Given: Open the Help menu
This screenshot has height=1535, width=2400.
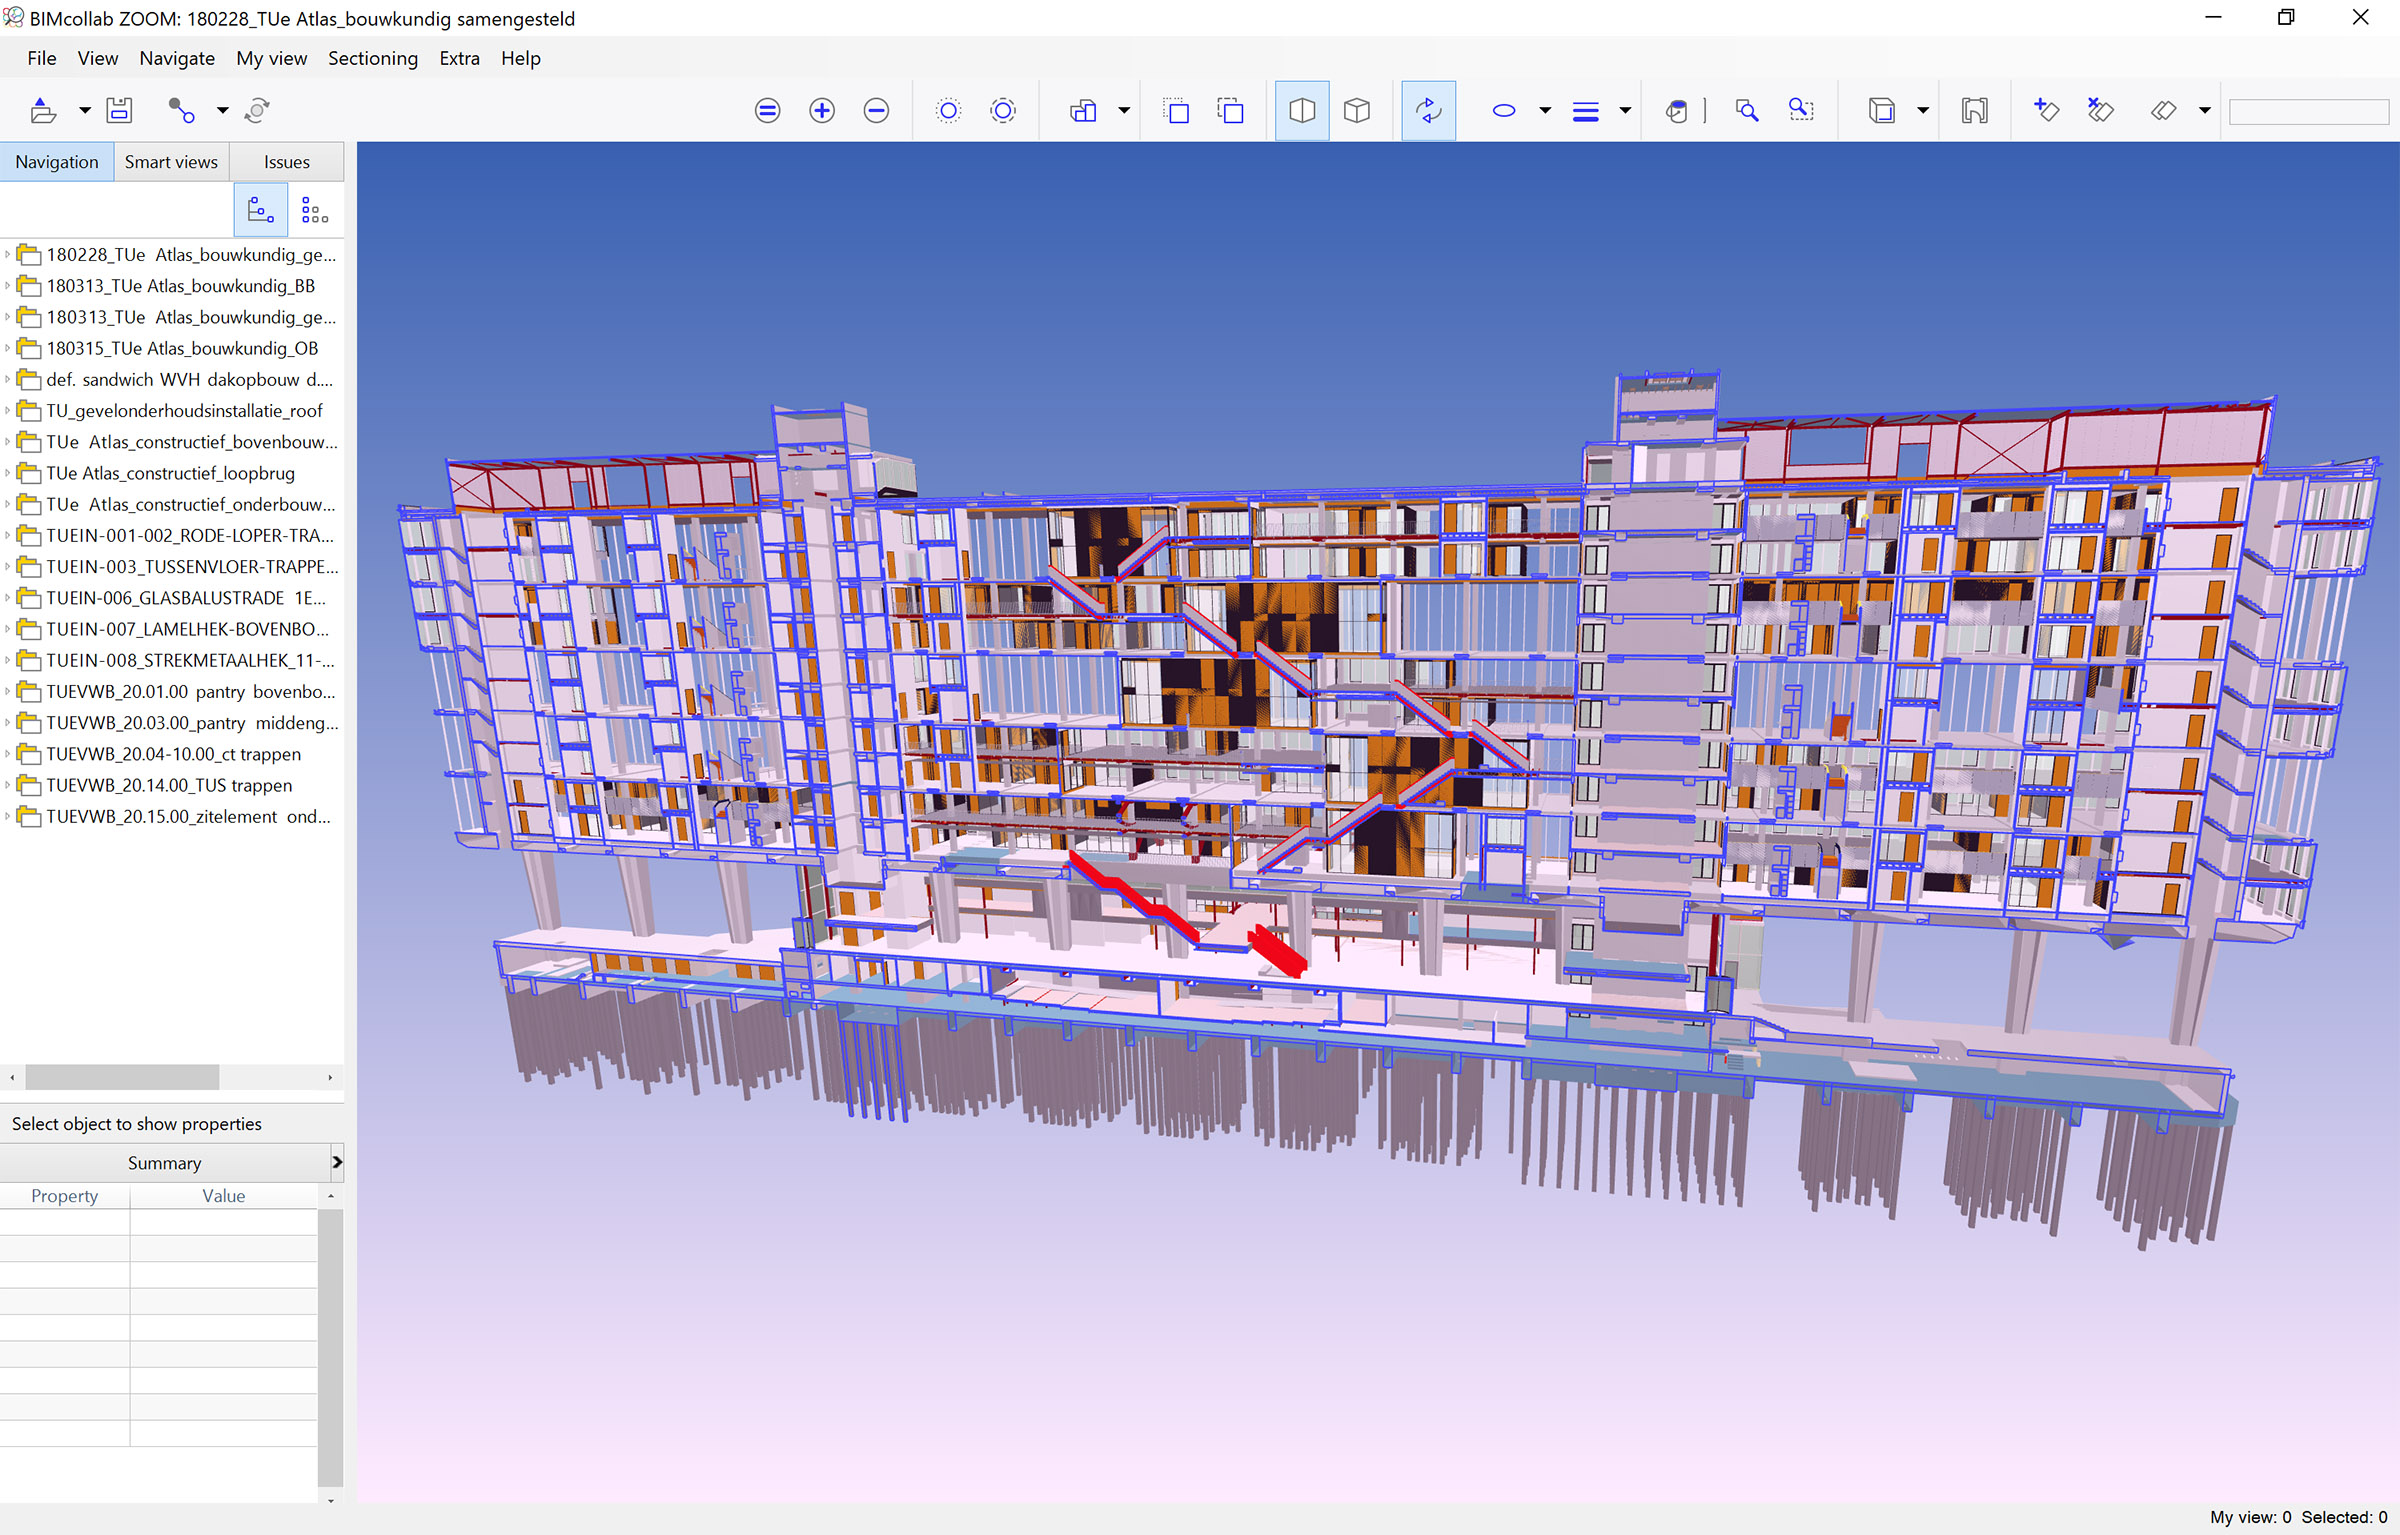Looking at the screenshot, I should 521,58.
